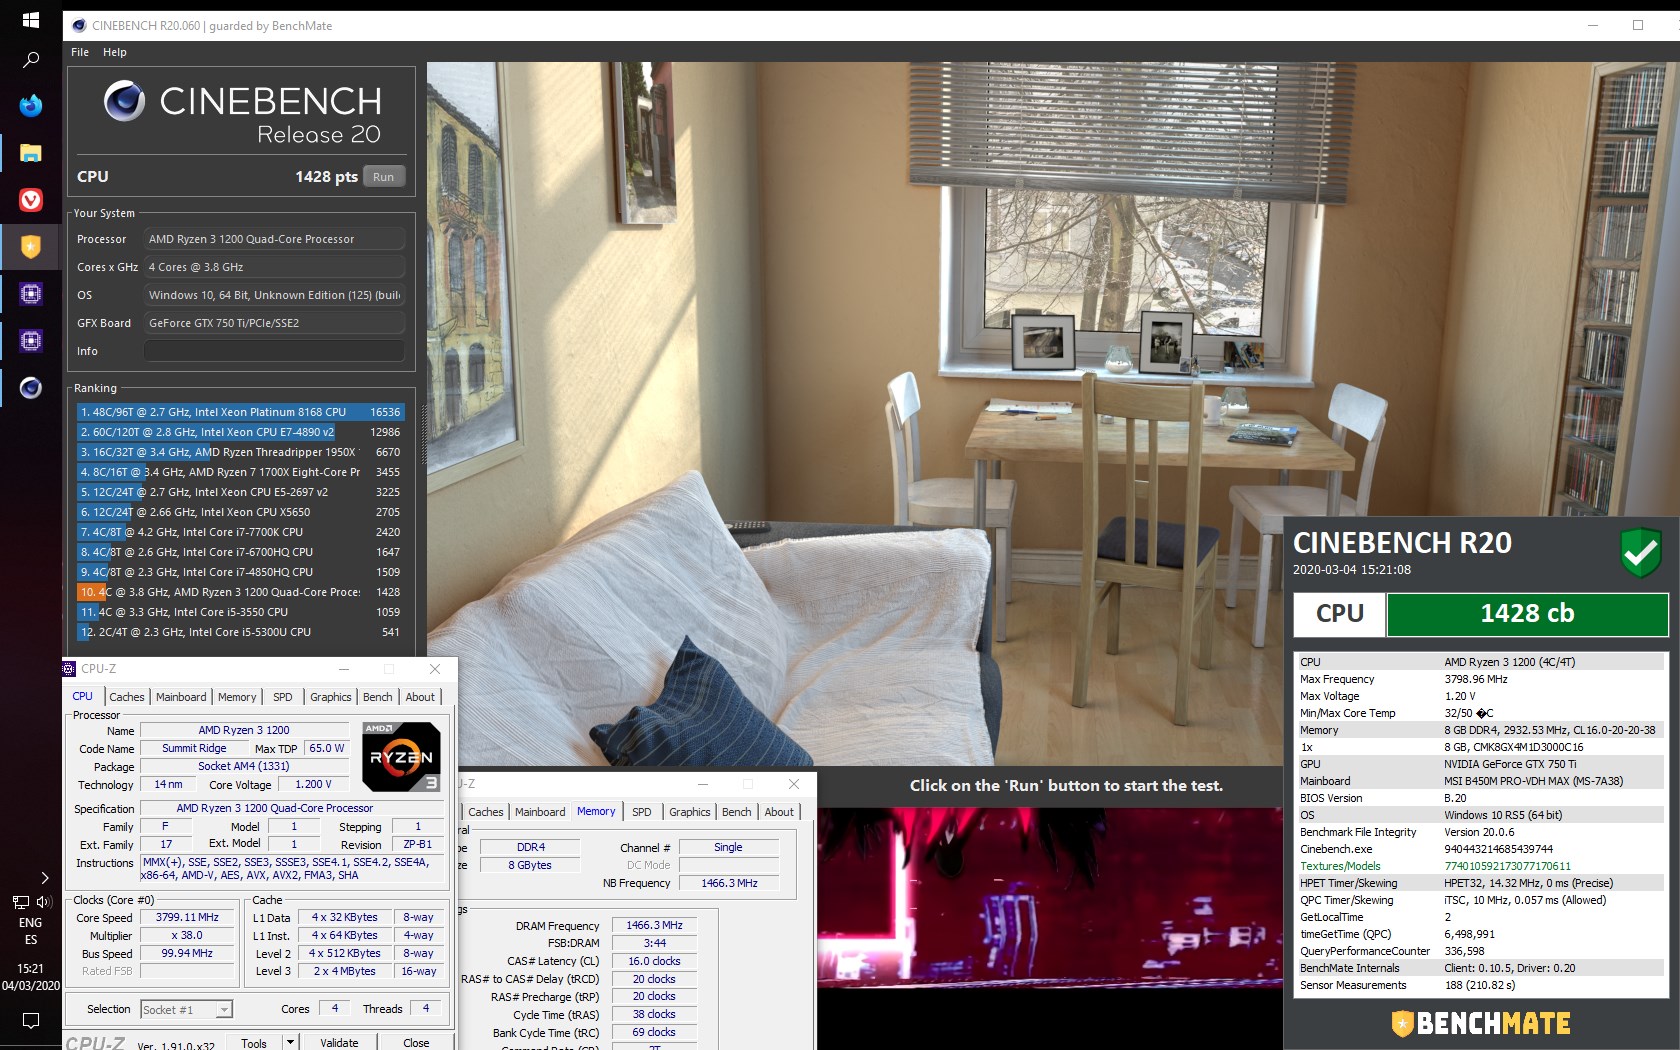Click the 1428 cb score in BenchMate
Image resolution: width=1680 pixels, height=1050 pixels.
click(x=1527, y=614)
